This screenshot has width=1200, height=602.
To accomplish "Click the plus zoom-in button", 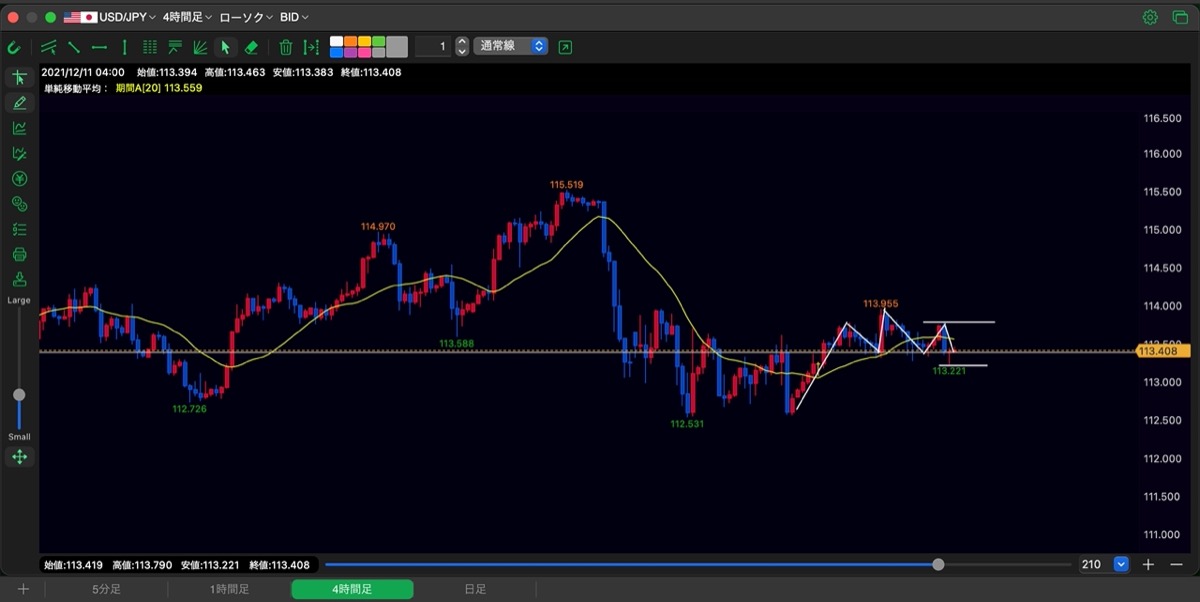I will pos(1148,565).
